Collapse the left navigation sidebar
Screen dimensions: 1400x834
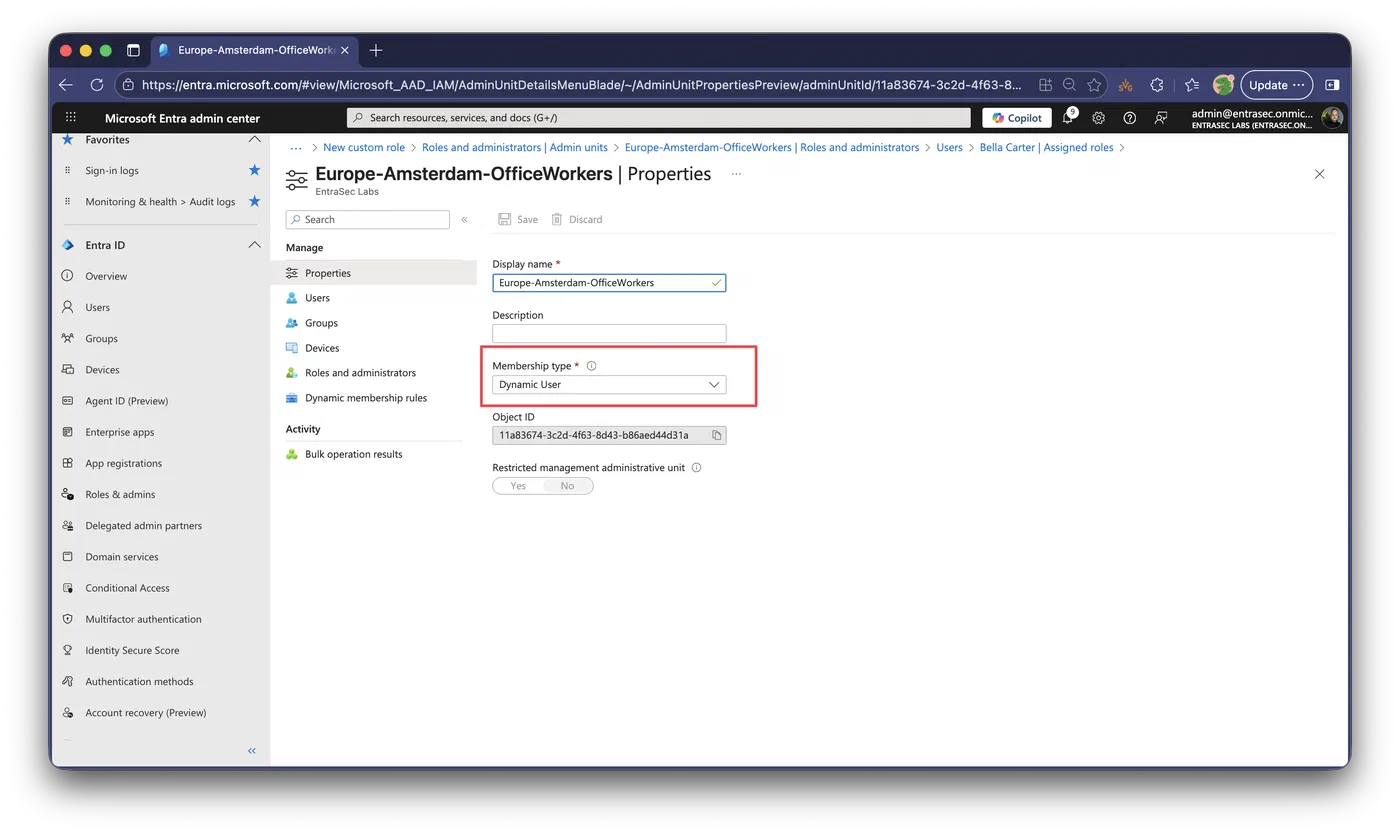pos(252,750)
